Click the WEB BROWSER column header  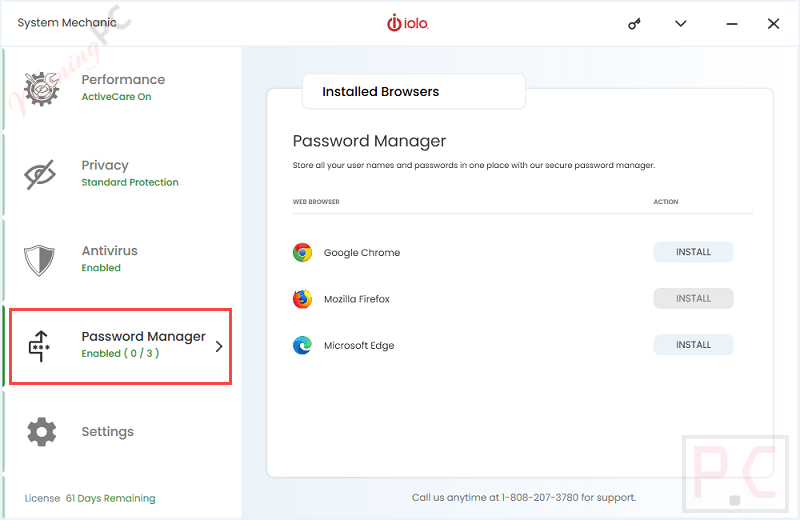point(316,202)
